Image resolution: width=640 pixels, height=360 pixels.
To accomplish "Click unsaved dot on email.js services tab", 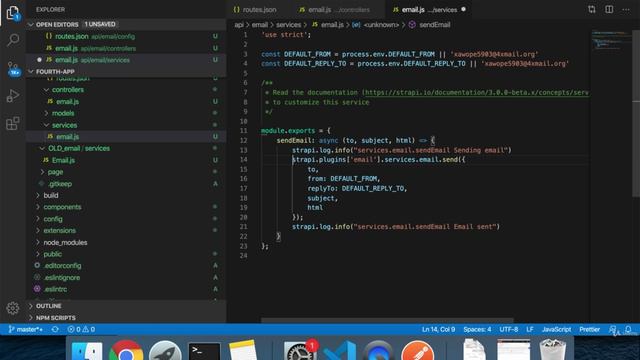I will pos(463,9).
